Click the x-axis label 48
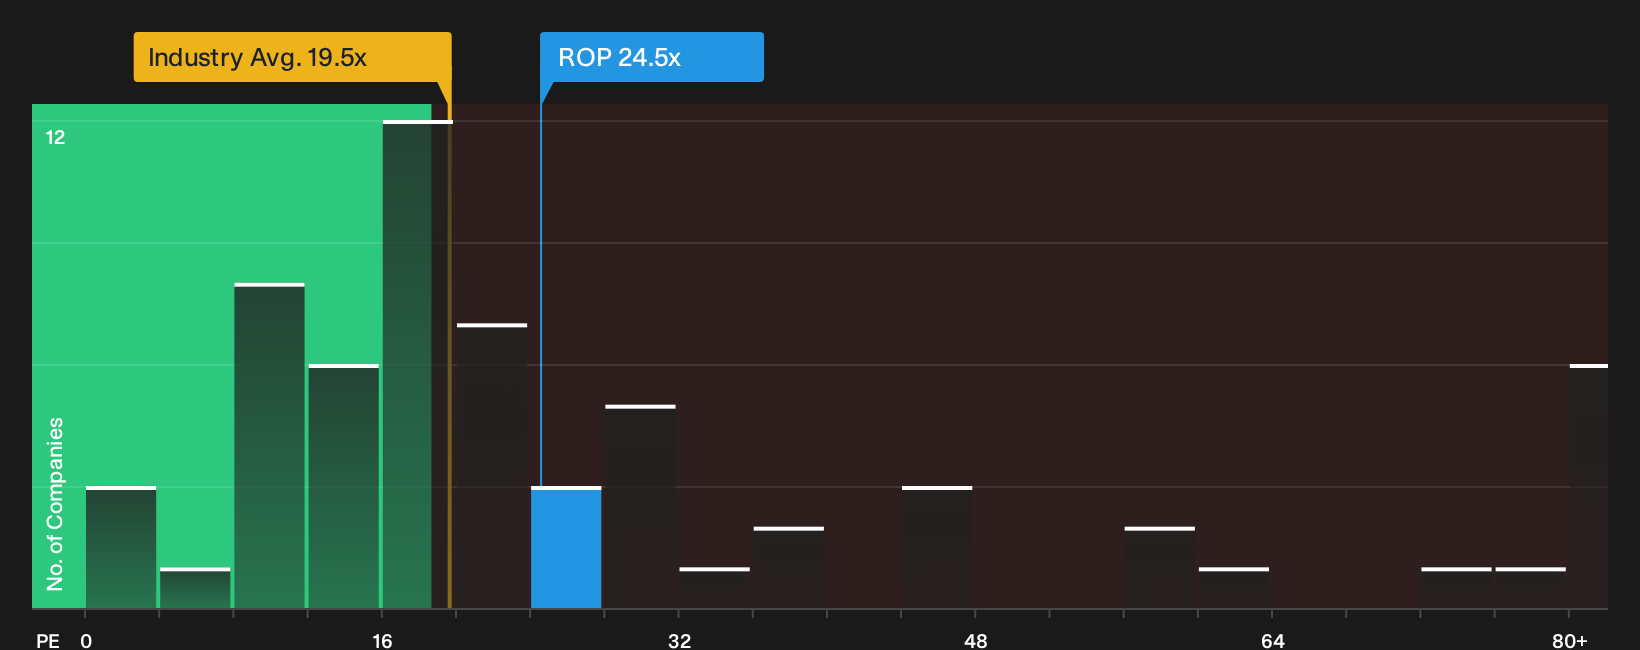This screenshot has height=650, width=1640. pos(976,640)
